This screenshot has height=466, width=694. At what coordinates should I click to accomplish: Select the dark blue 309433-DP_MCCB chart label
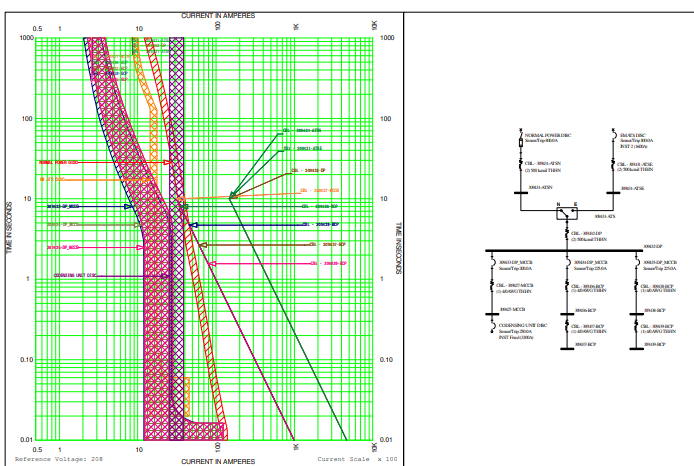pyautogui.click(x=63, y=207)
